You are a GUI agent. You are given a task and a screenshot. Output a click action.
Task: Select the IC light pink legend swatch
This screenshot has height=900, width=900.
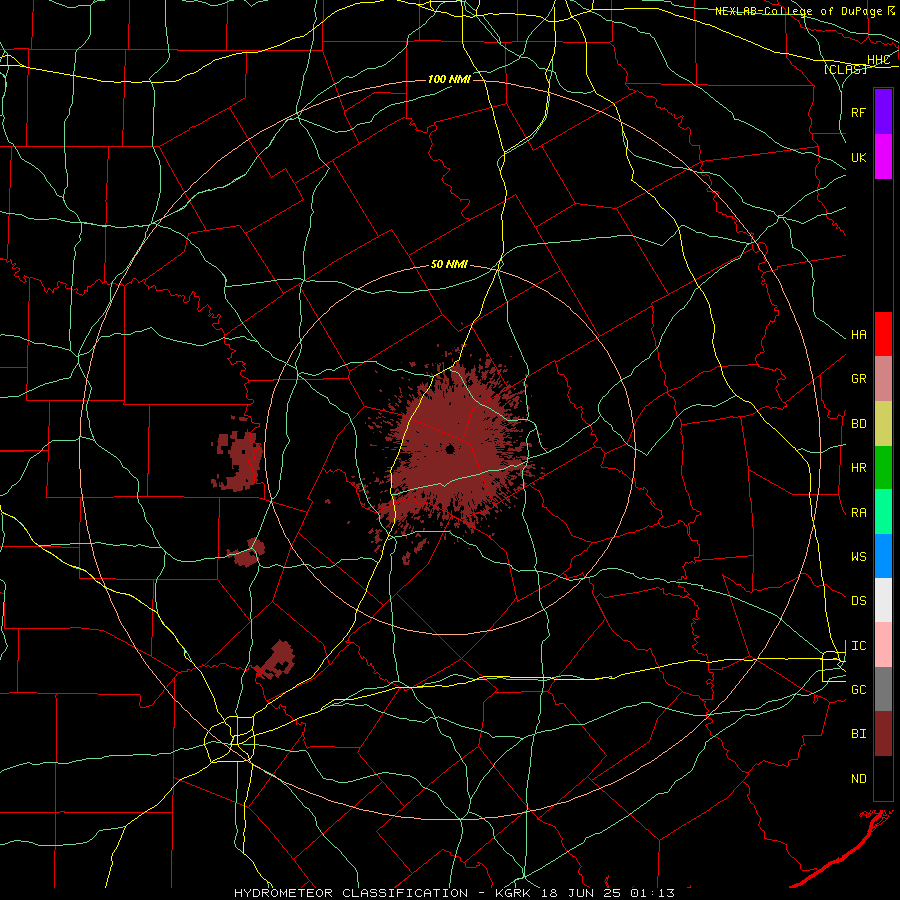[x=883, y=645]
